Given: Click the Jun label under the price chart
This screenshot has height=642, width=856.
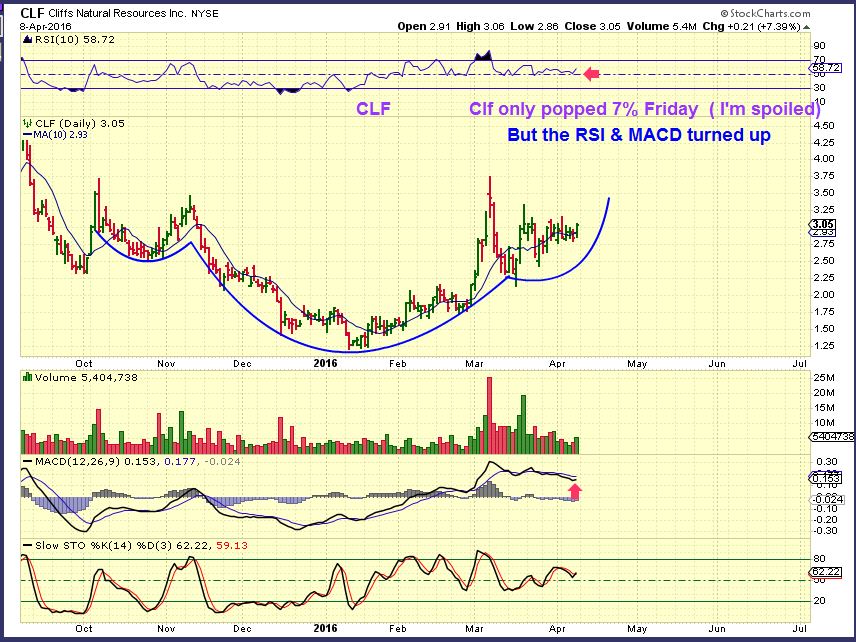Looking at the screenshot, I should point(717,364).
